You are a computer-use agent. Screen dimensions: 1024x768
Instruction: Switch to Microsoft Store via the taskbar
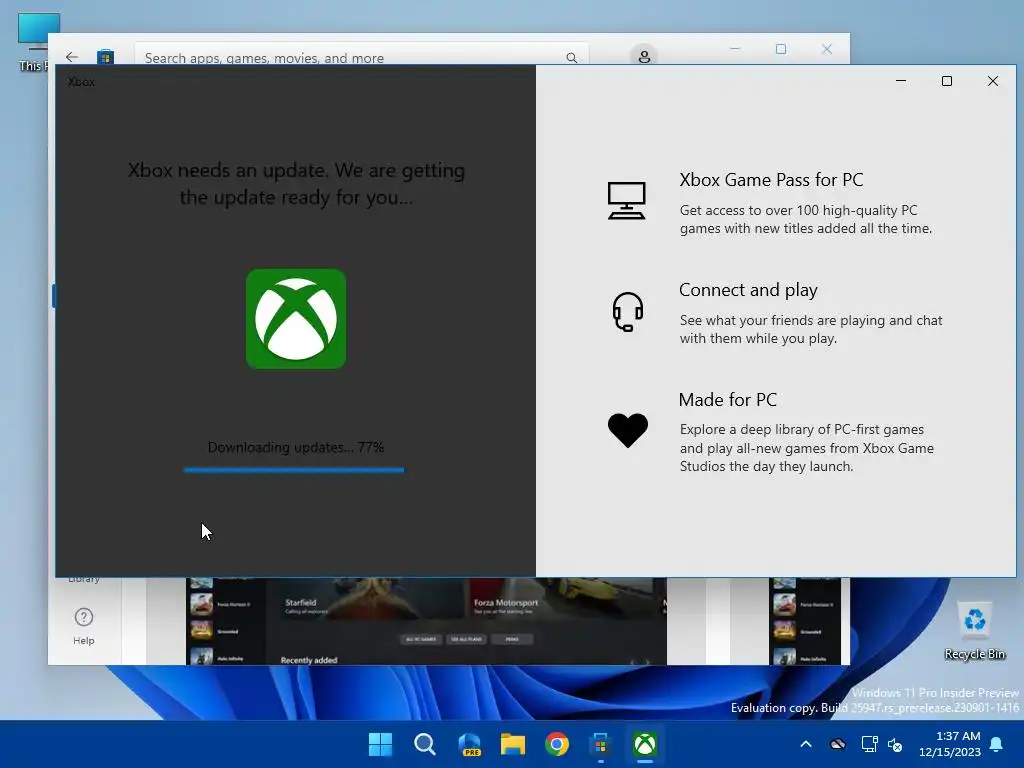(x=600, y=744)
